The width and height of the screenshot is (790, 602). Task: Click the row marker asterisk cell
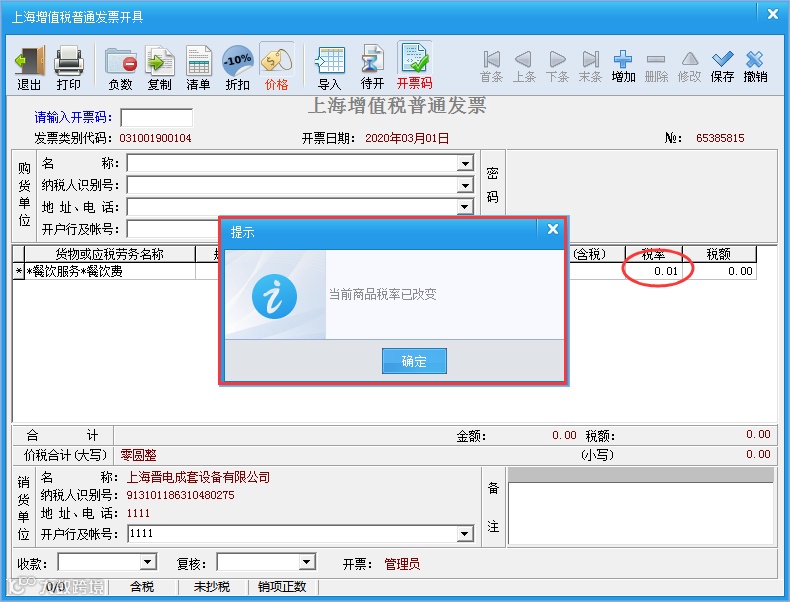coord(19,272)
